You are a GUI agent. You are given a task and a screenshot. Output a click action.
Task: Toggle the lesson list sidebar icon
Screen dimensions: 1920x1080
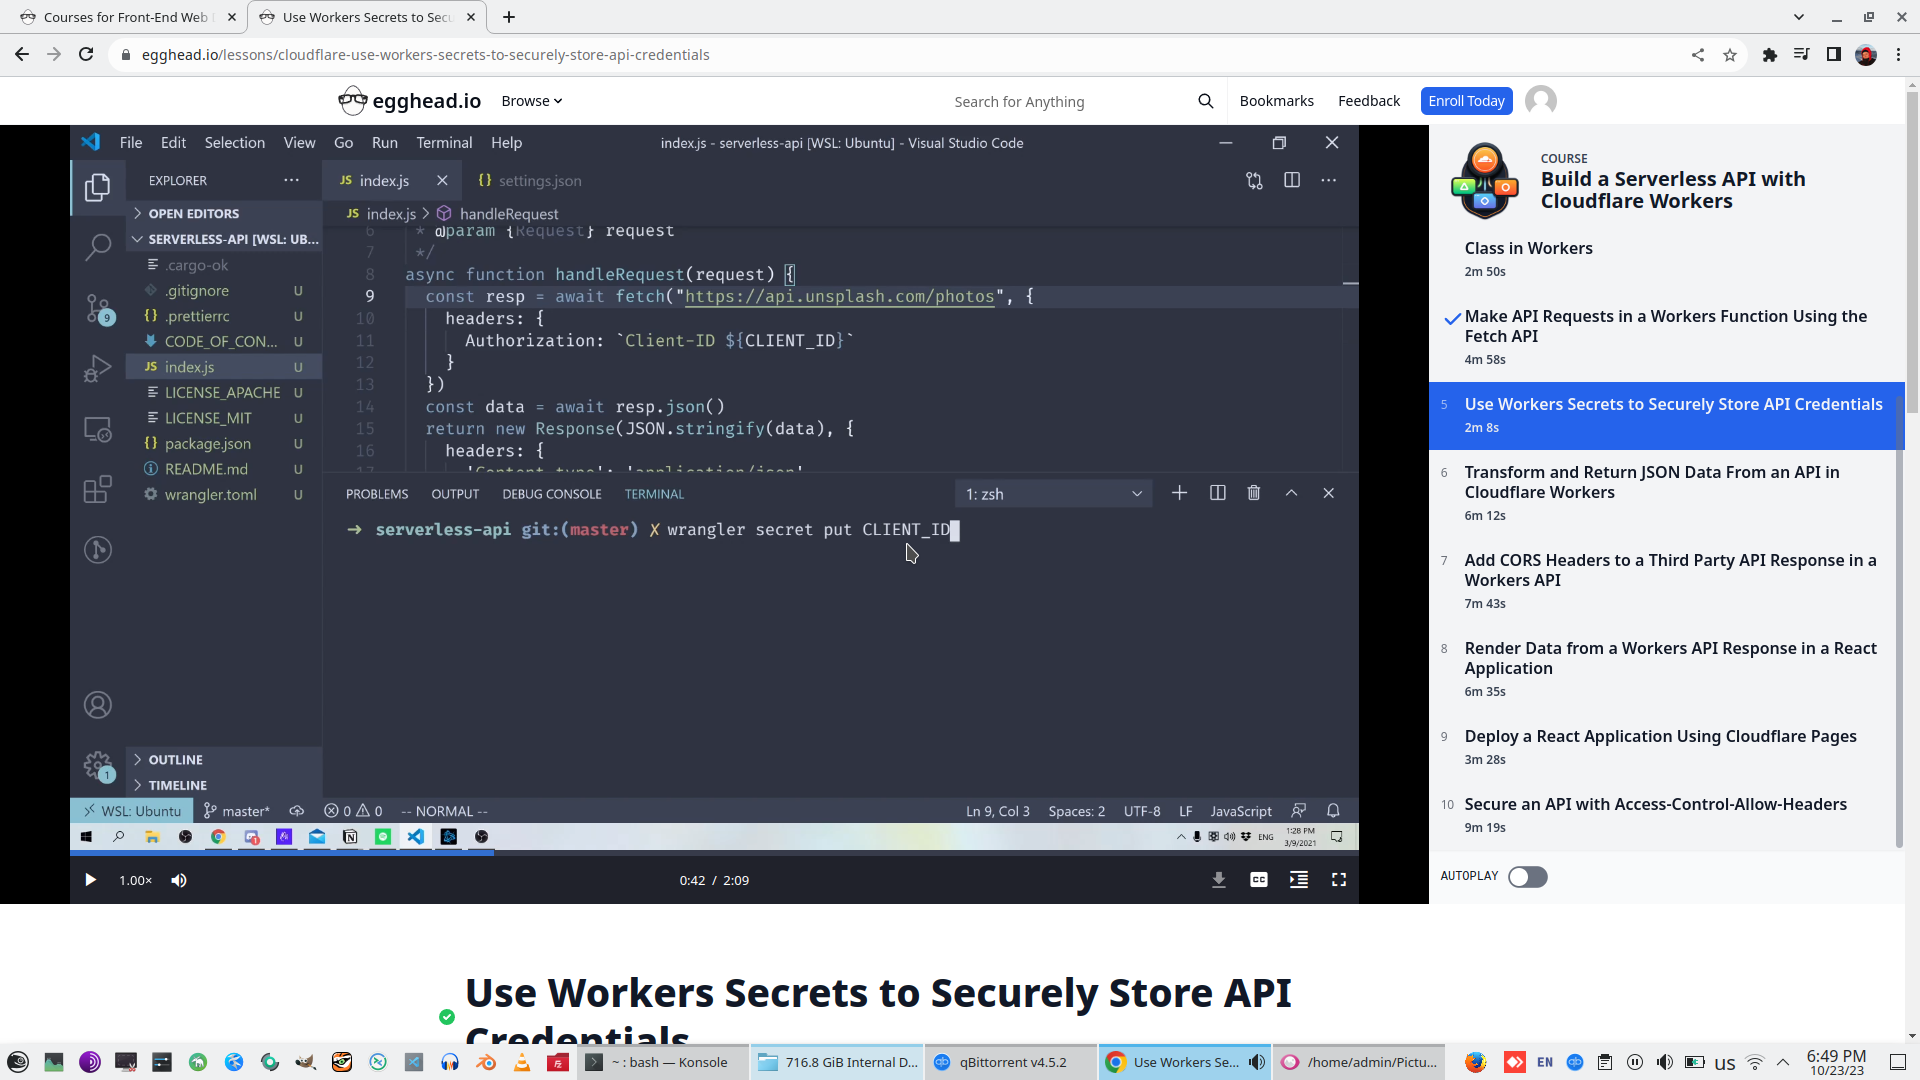point(1298,880)
